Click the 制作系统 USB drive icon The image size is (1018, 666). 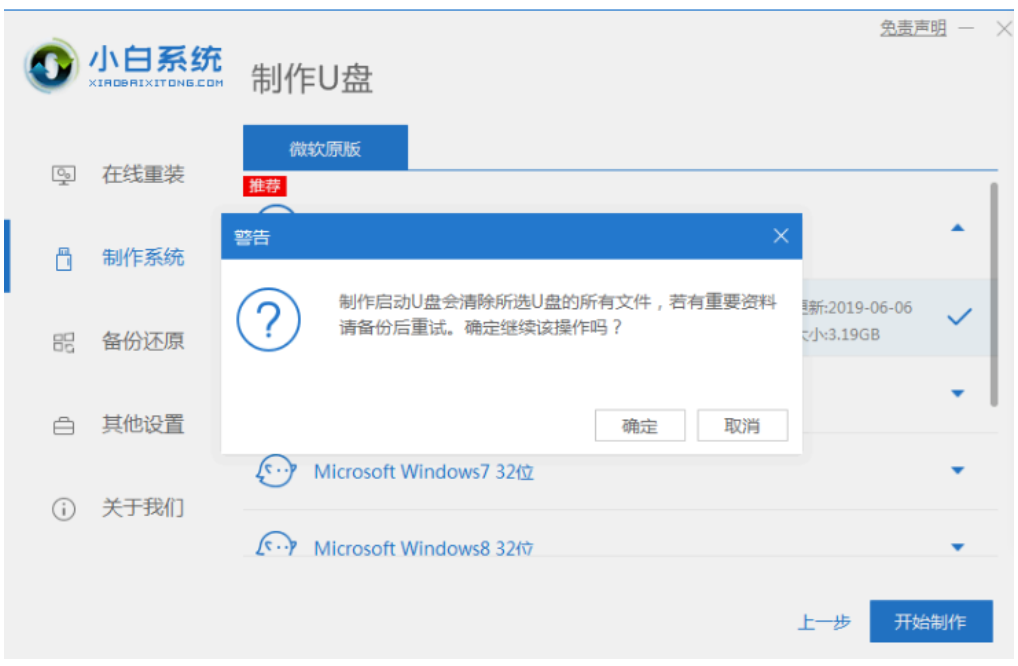[x=64, y=258]
